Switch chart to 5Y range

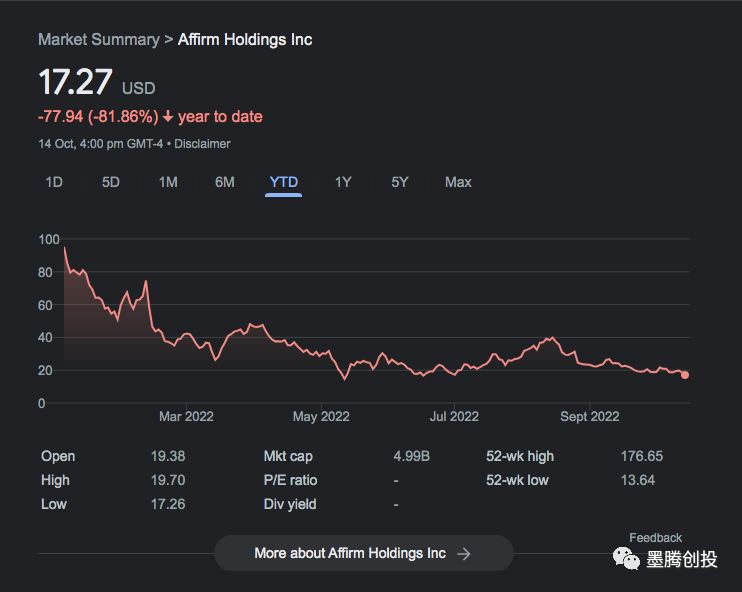point(400,182)
